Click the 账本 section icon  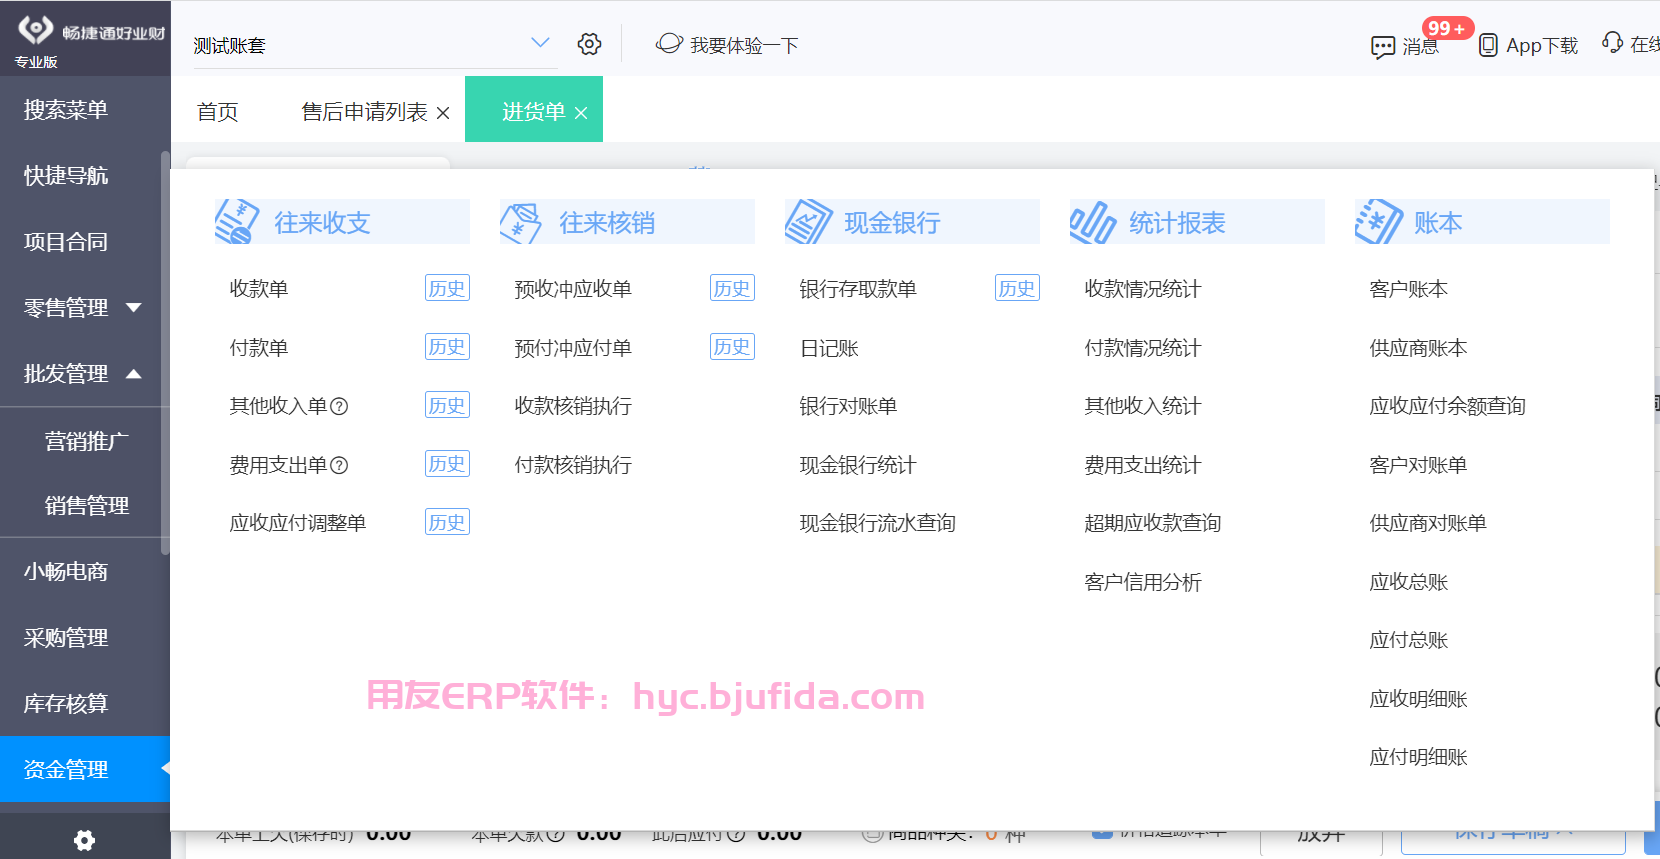tap(1378, 221)
